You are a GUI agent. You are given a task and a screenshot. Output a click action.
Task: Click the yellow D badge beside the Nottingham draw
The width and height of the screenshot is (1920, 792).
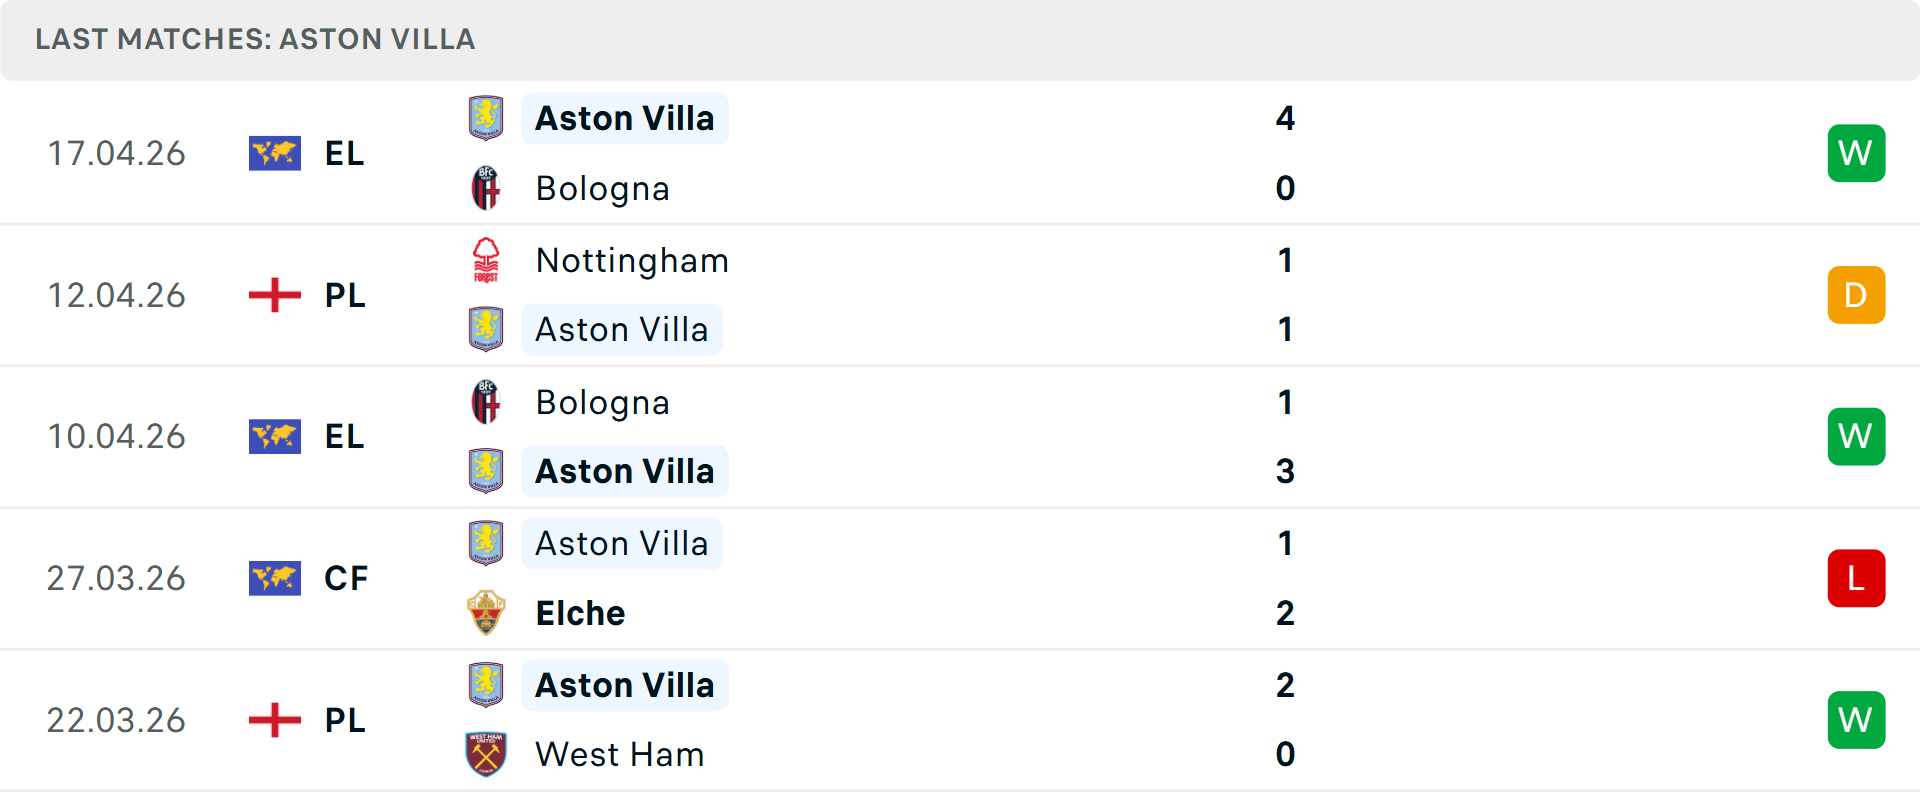[x=1856, y=295]
